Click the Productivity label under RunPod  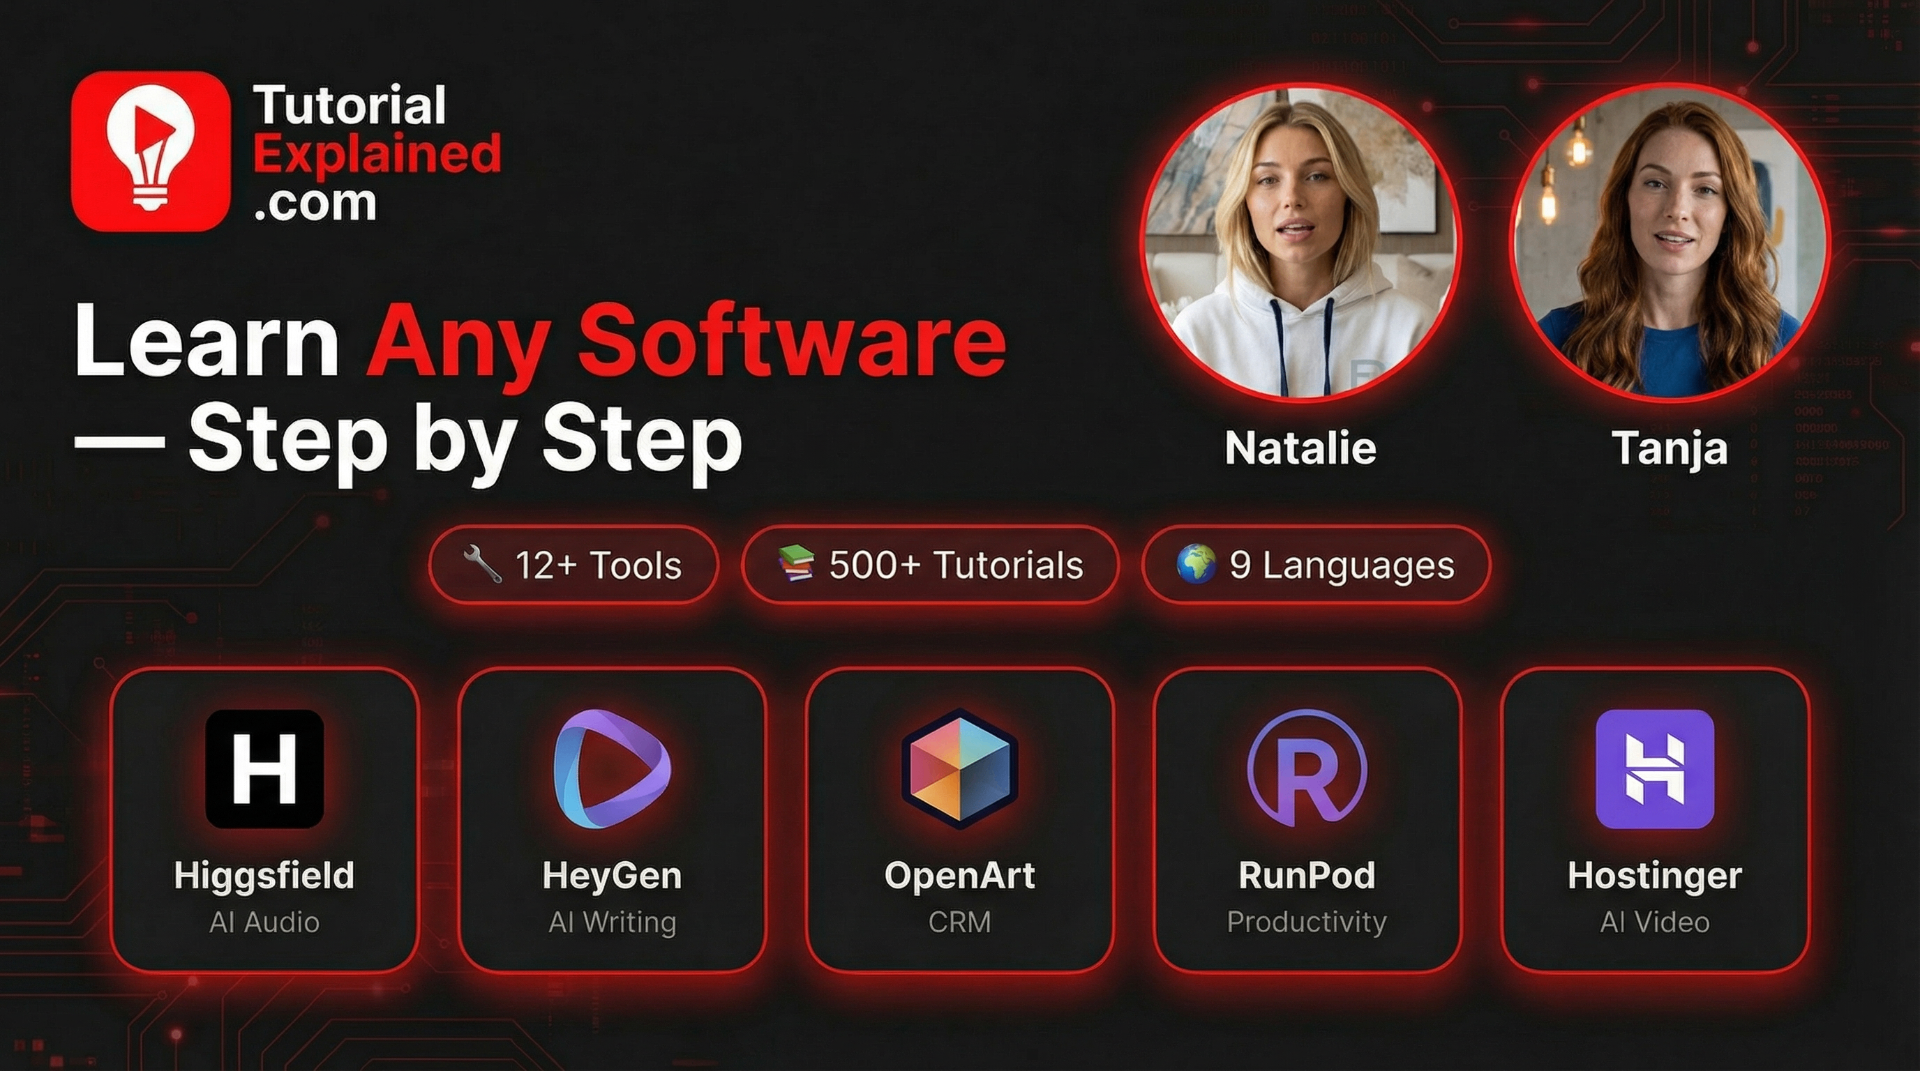coord(1306,922)
